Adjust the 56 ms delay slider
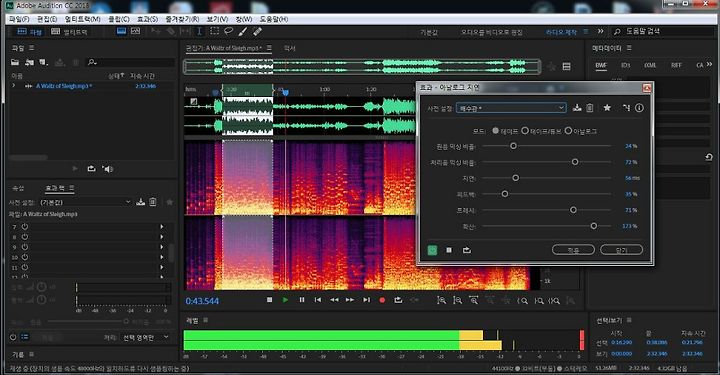 (516, 178)
